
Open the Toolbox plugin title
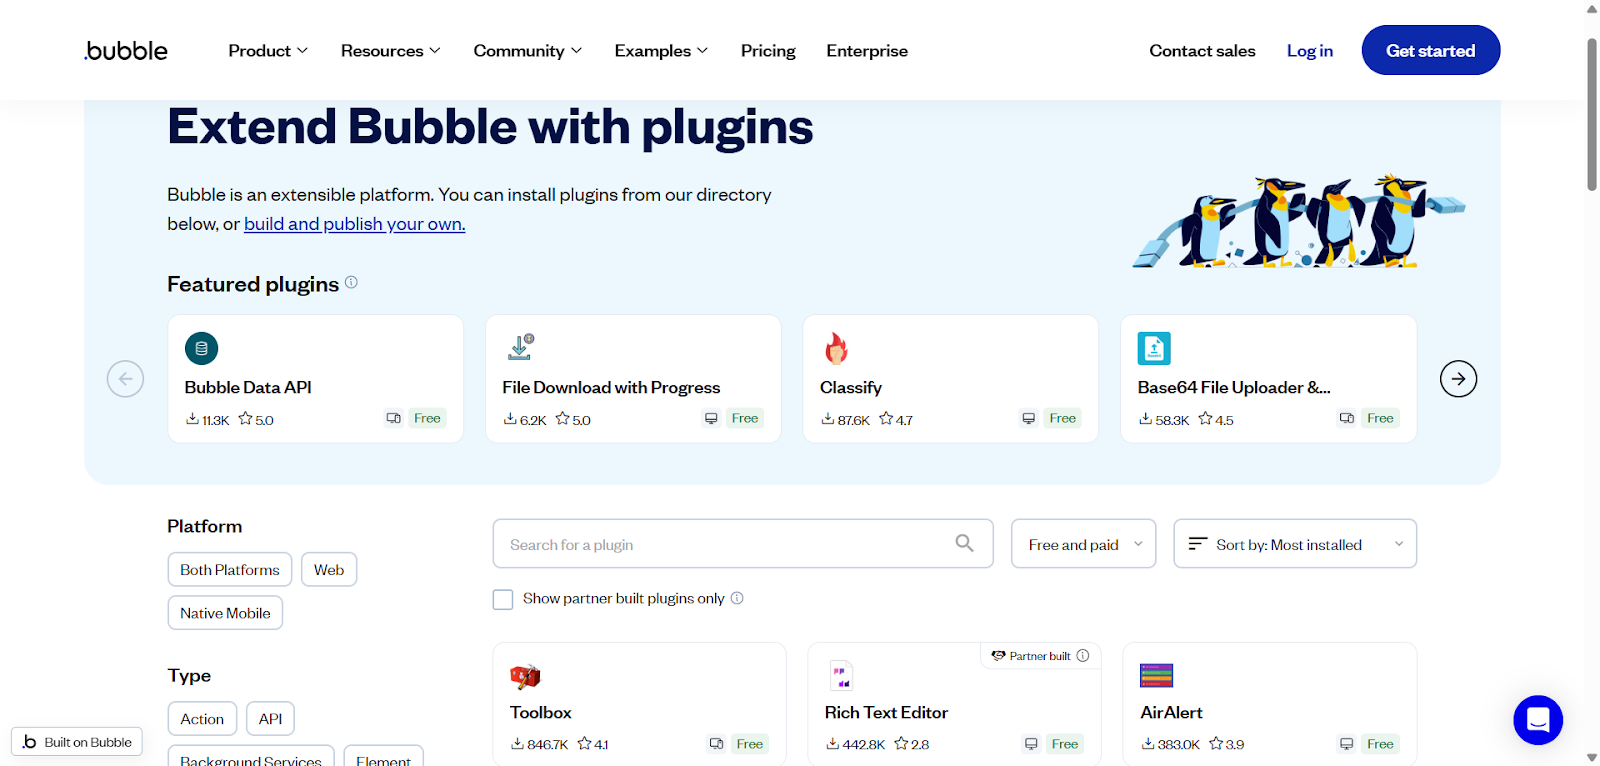[541, 712]
